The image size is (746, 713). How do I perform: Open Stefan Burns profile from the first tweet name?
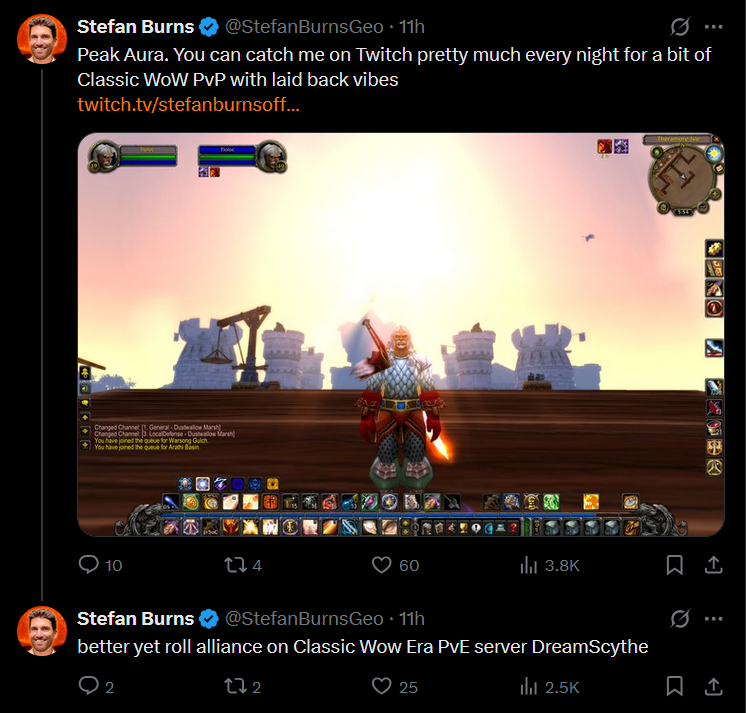pos(136,27)
